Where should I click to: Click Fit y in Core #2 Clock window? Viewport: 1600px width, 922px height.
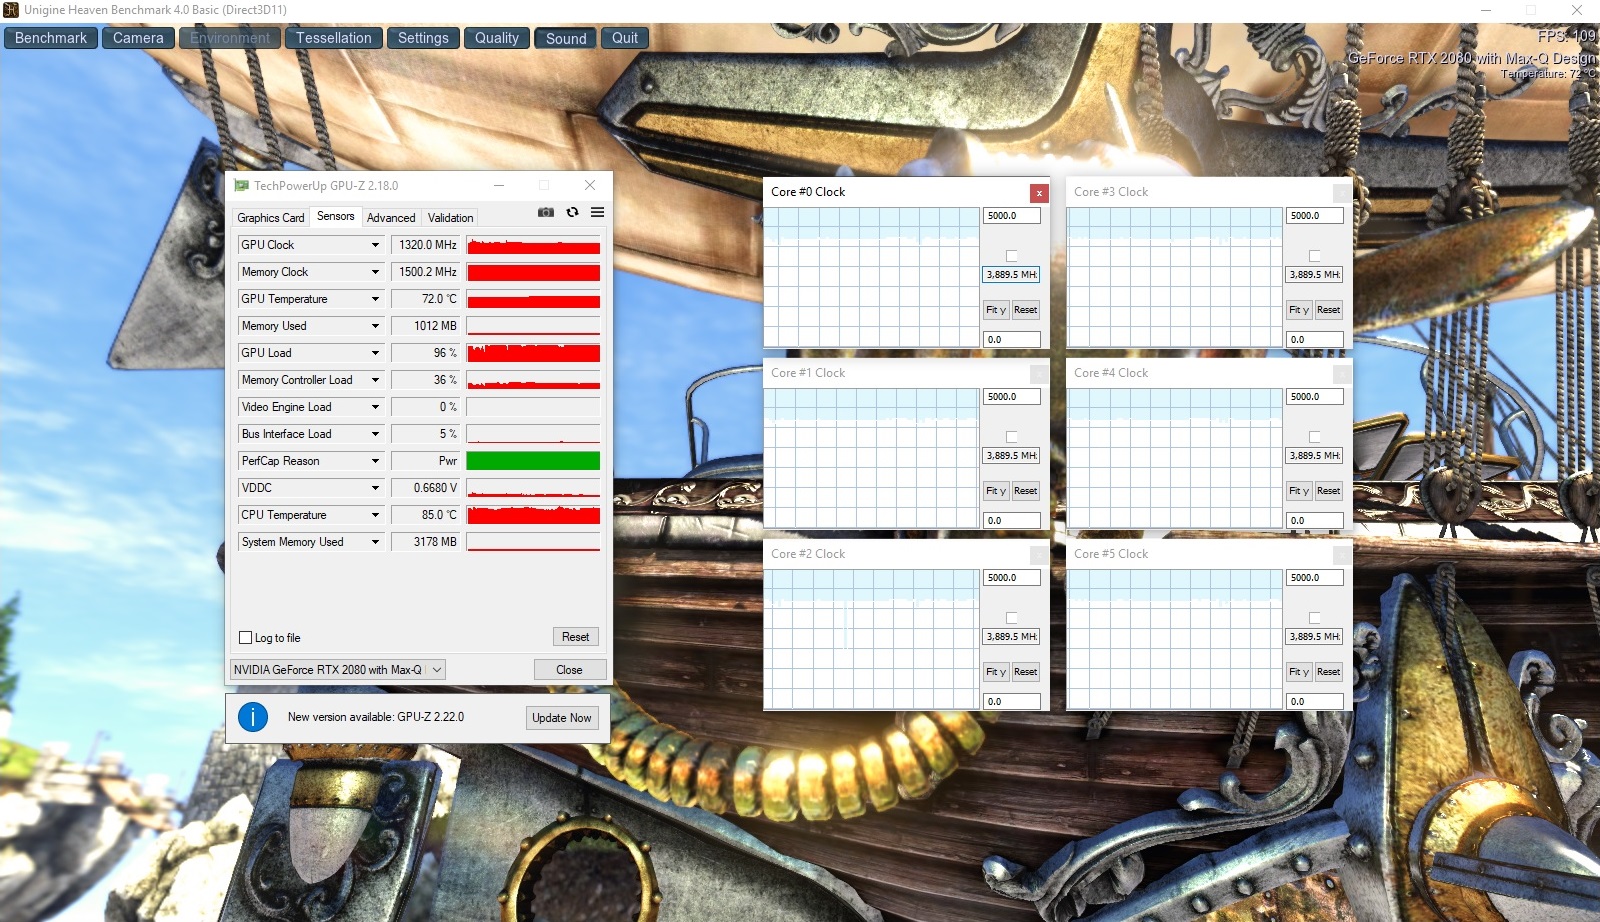(x=996, y=672)
